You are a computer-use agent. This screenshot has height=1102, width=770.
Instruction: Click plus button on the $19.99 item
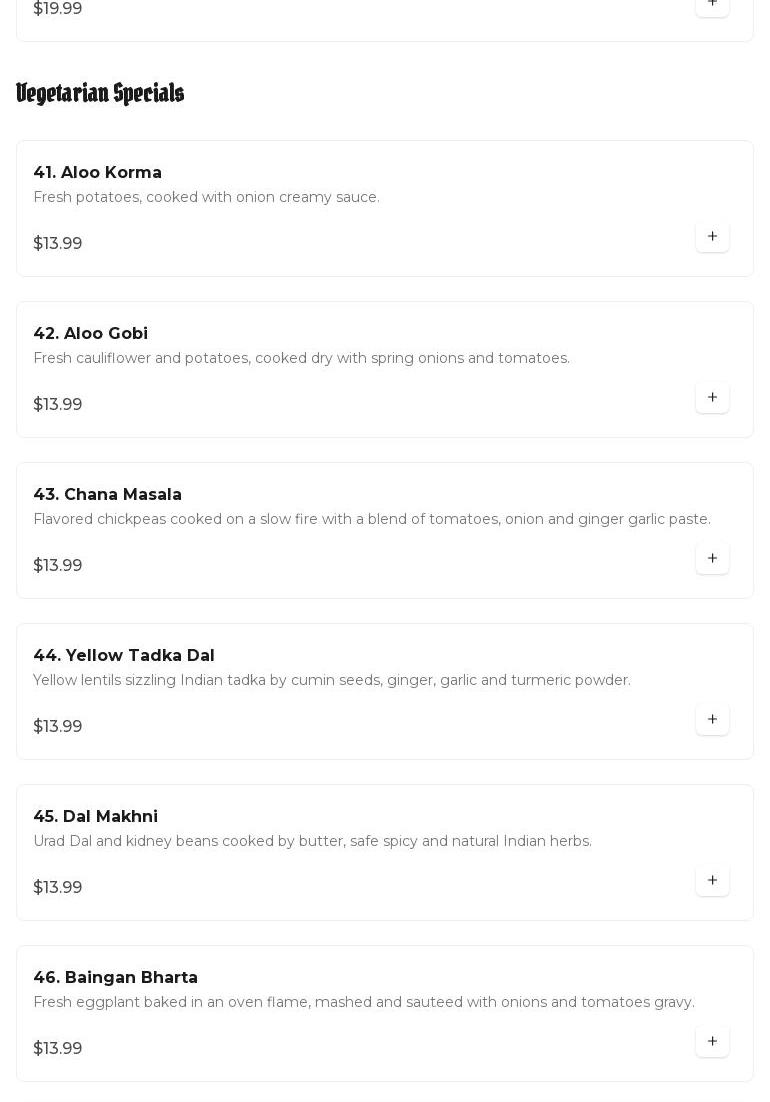coord(712,5)
